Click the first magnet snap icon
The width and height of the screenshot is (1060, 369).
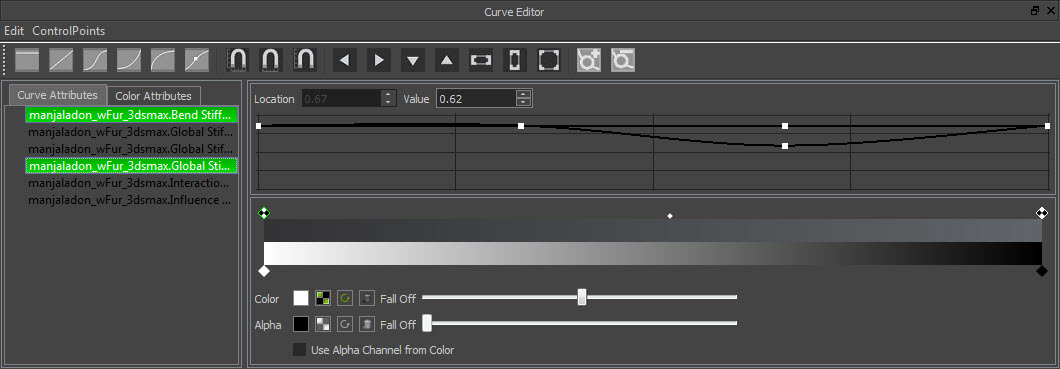point(237,60)
